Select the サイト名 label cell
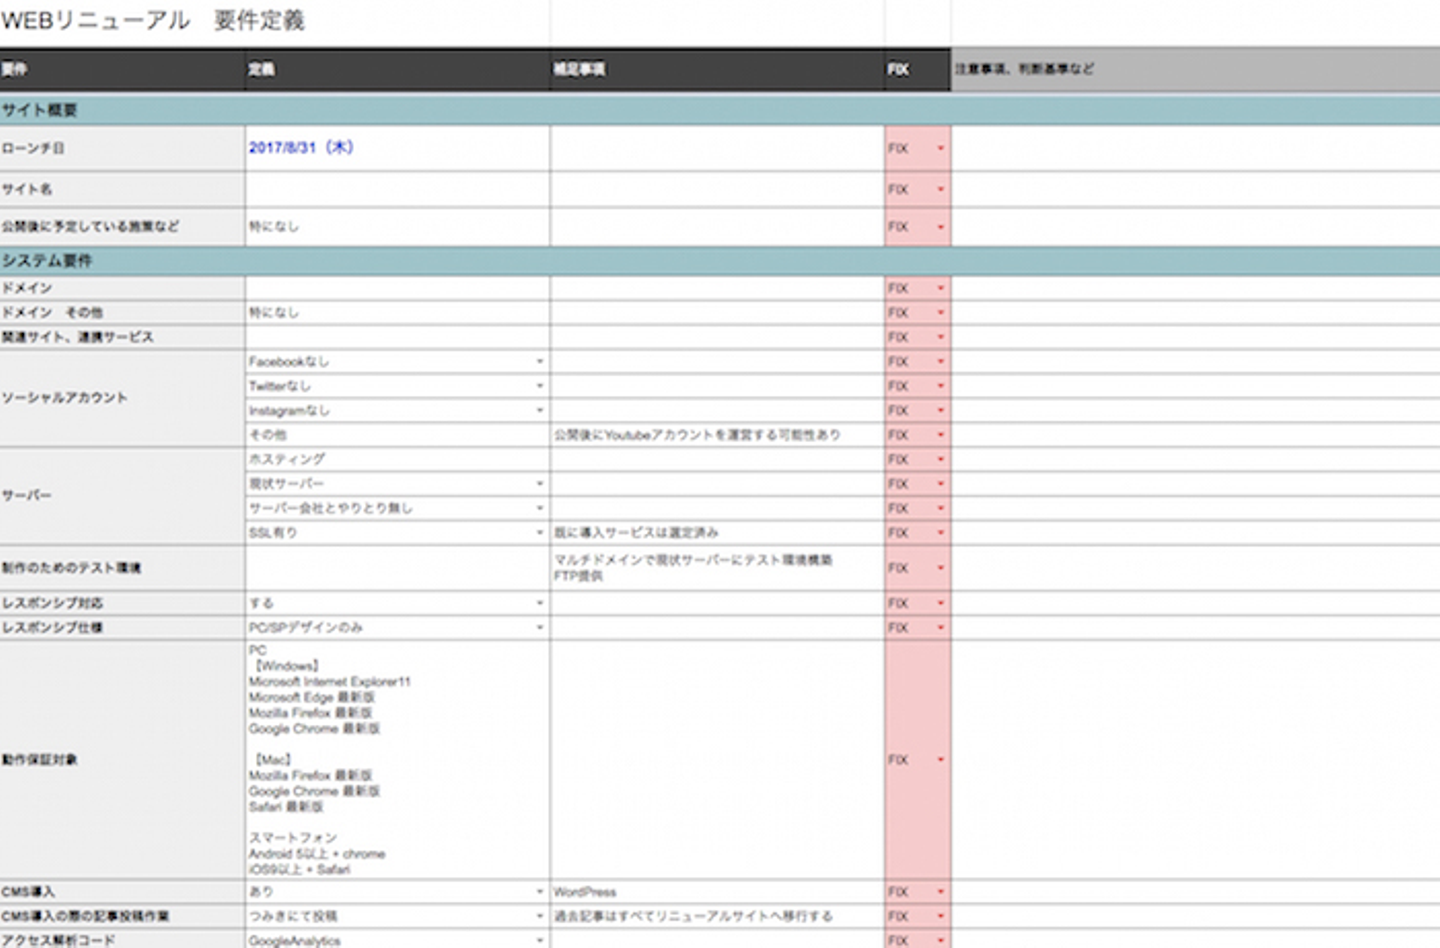This screenshot has width=1440, height=948. click(x=122, y=190)
